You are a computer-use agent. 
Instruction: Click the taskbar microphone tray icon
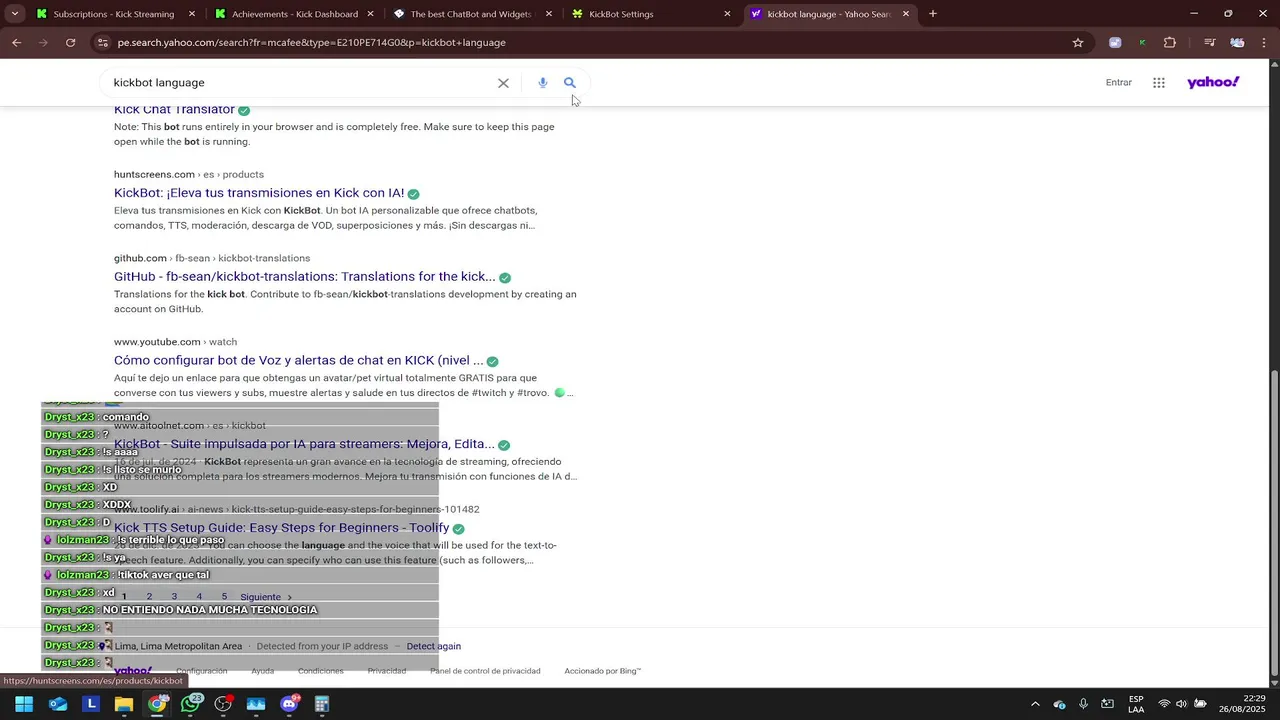(x=1083, y=704)
